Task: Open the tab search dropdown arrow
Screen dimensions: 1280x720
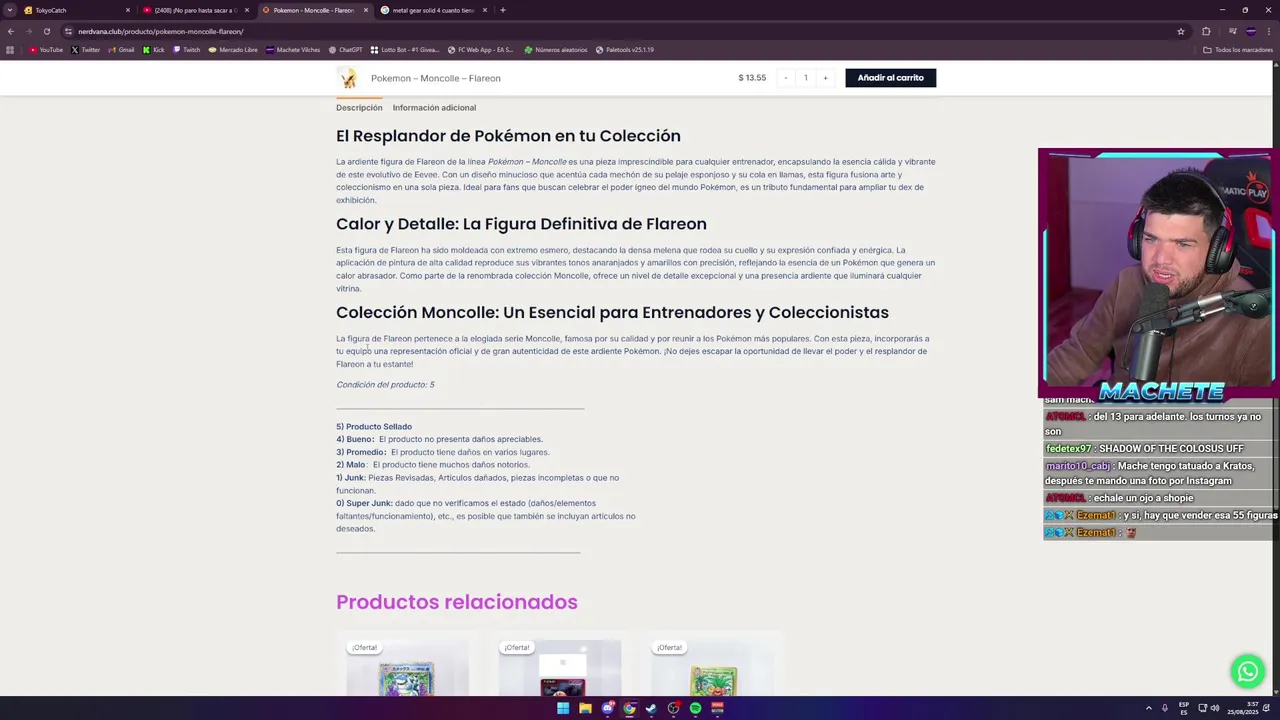Action: tap(10, 10)
